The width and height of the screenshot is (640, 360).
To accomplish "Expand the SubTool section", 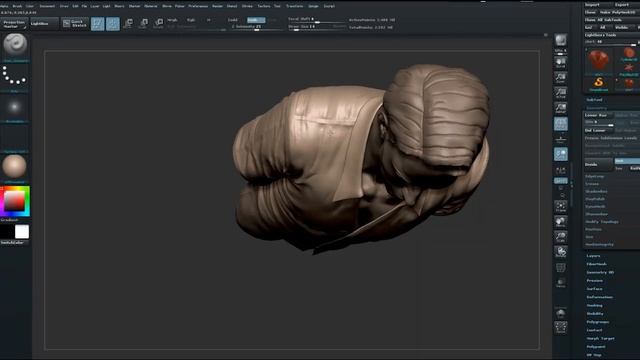I will pyautogui.click(x=594, y=100).
